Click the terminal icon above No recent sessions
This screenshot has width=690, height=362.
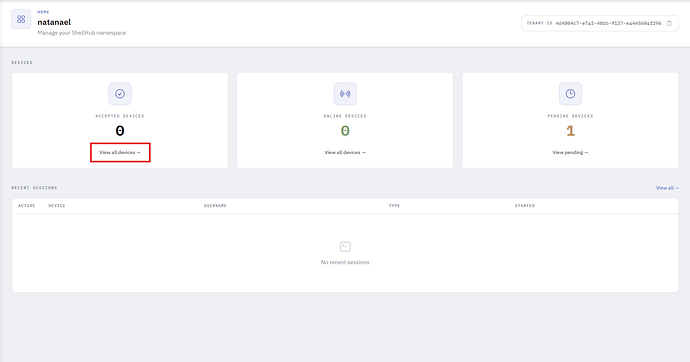coord(345,247)
